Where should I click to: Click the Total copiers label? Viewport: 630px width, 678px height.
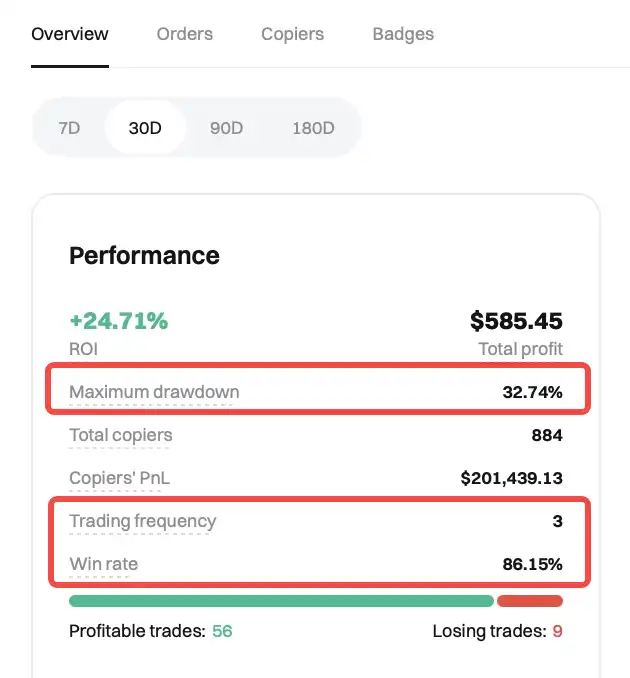click(120, 435)
